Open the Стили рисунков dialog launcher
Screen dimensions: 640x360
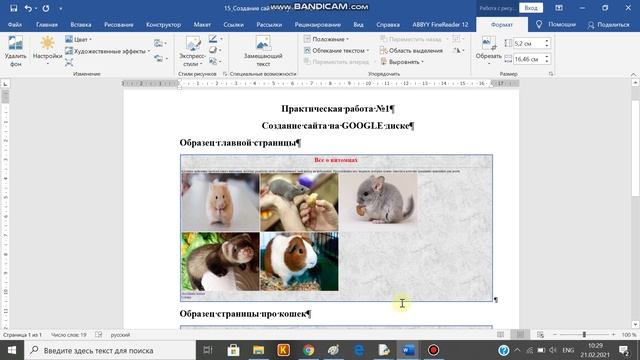click(x=225, y=74)
